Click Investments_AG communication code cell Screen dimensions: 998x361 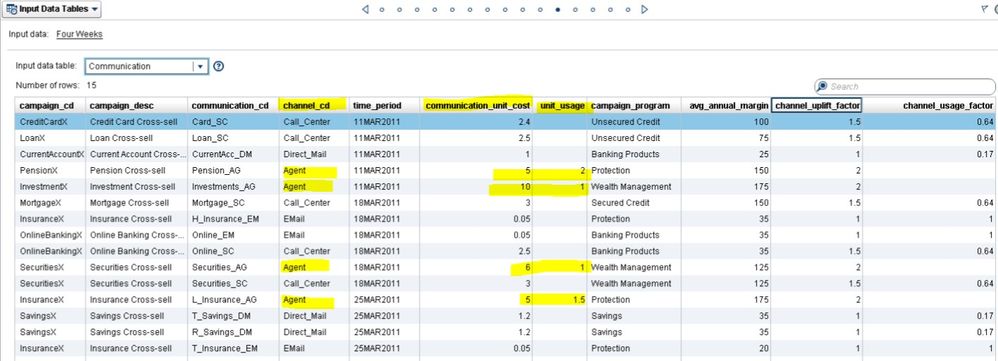233,187
